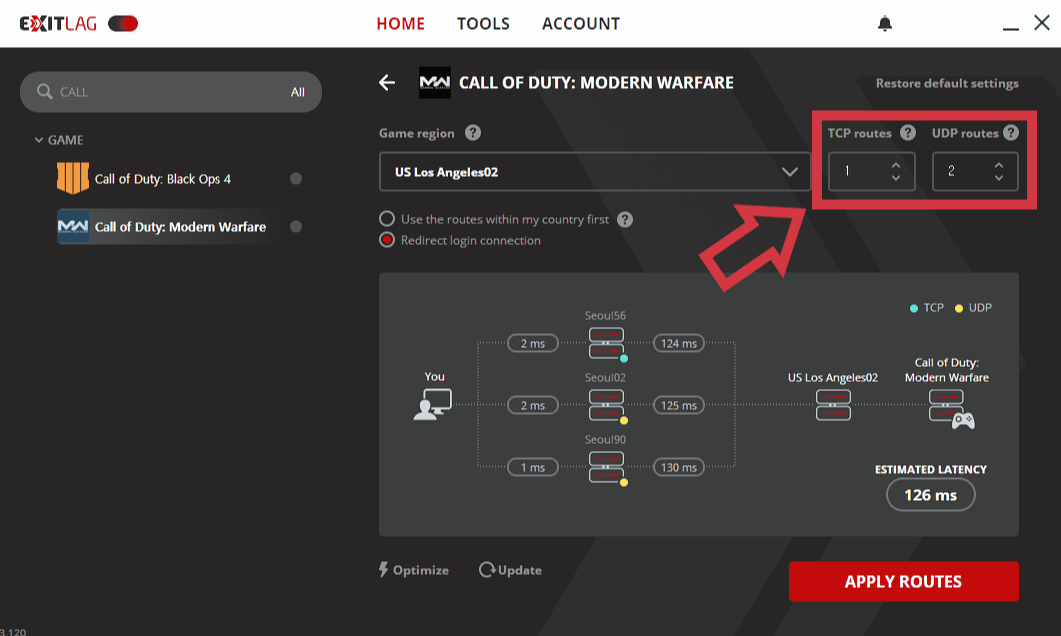The height and width of the screenshot is (636, 1061).
Task: Click the Seoul02 server icon
Action: coord(607,405)
